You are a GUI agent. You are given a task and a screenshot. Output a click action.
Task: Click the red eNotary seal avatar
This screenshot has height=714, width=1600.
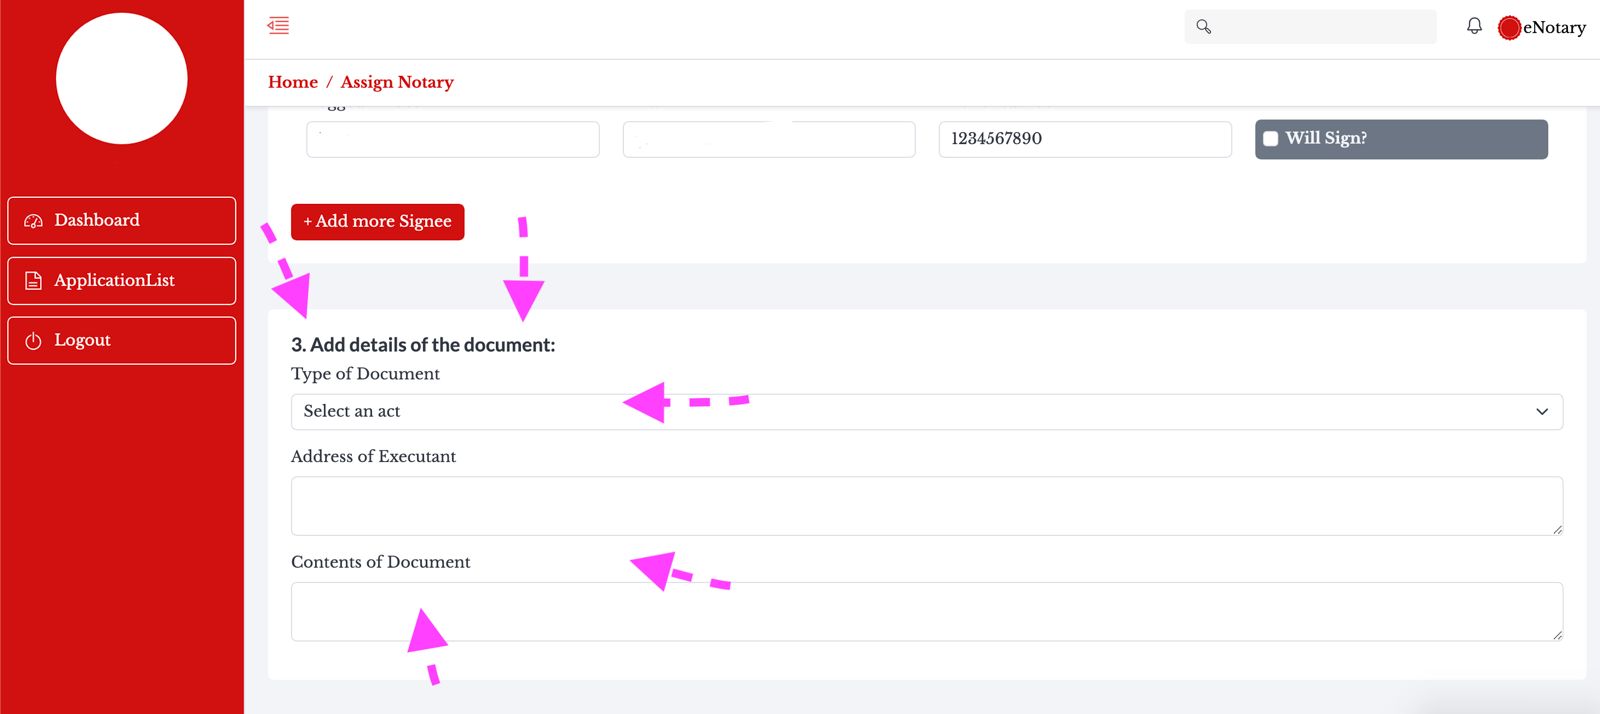pos(1509,28)
